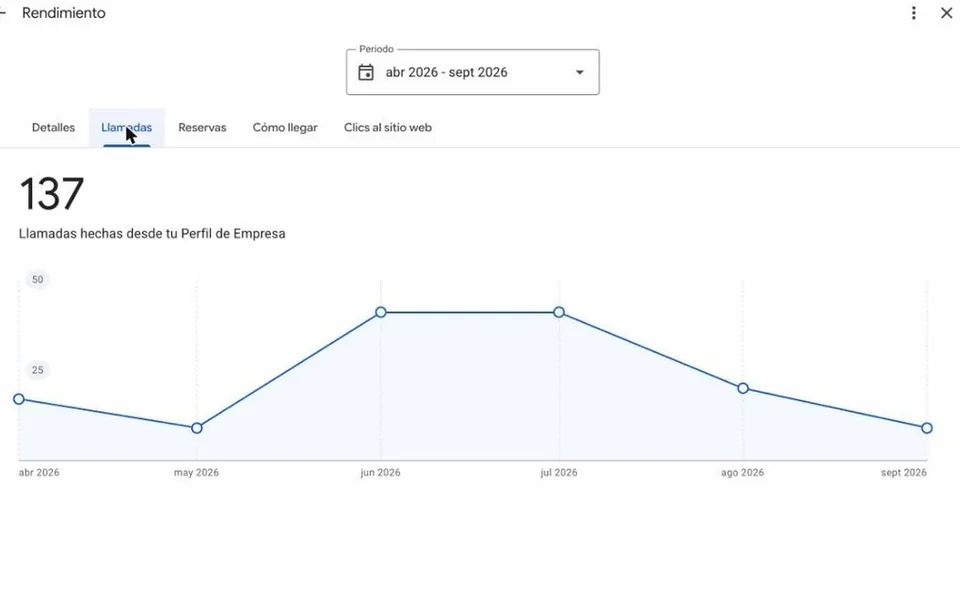Open the Clics al sitio web tab
Viewport: 960px width, 600px height.
[x=388, y=127]
